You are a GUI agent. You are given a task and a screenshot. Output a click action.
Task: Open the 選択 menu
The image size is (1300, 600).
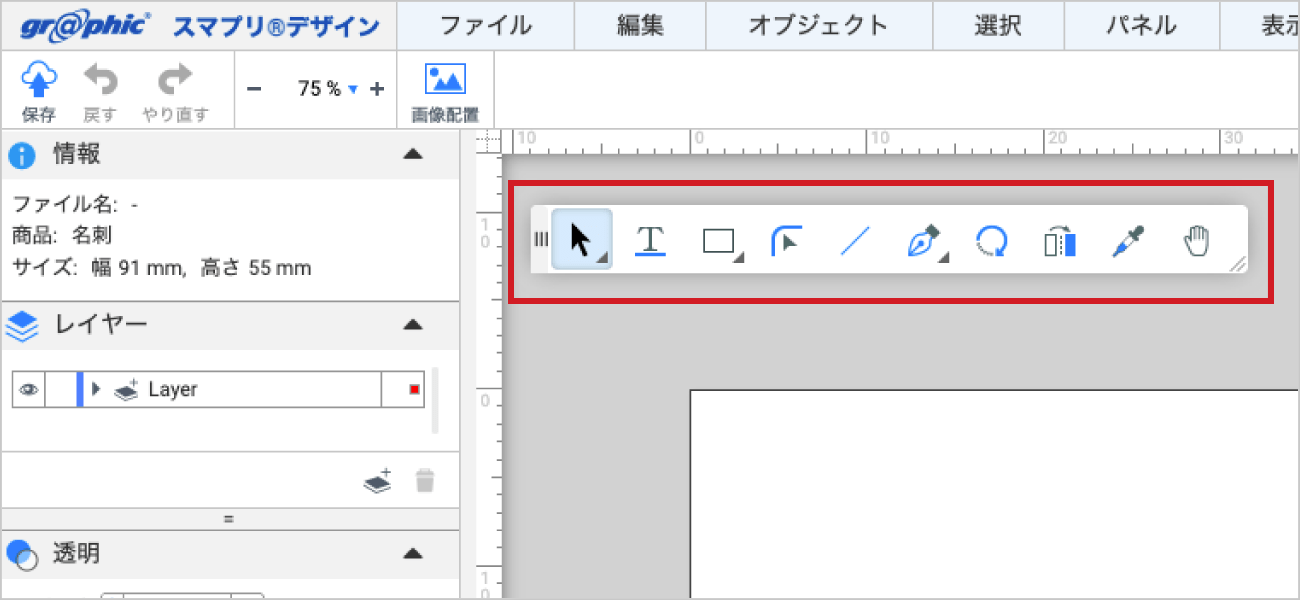998,26
